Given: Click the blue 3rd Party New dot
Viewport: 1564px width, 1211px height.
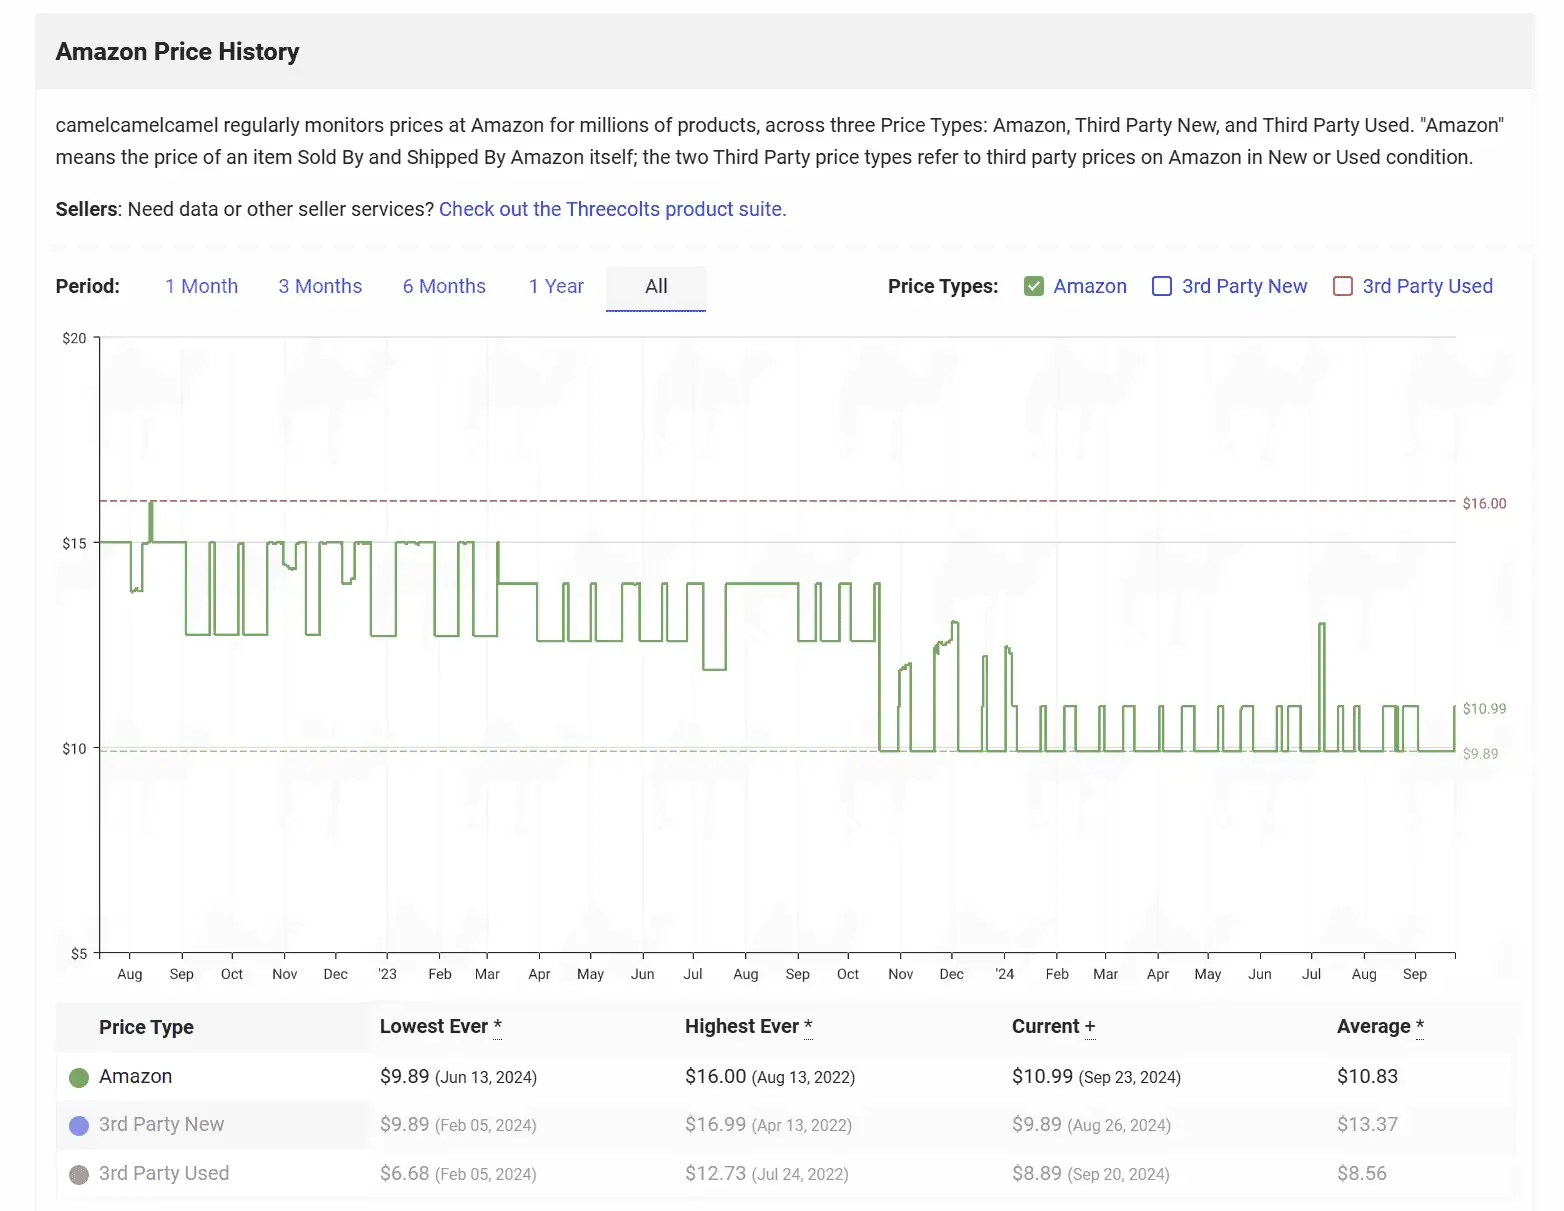Looking at the screenshot, I should click(79, 1126).
